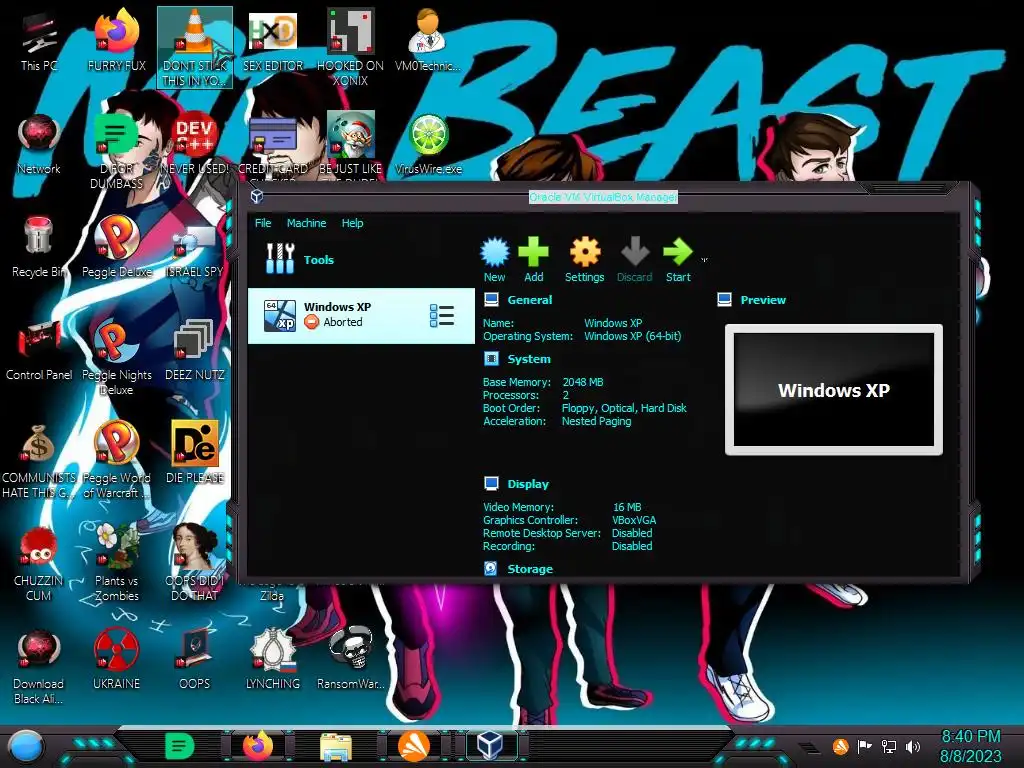The height and width of the screenshot is (768, 1024).
Task: Open File Explorer from the taskbar
Action: pos(336,746)
